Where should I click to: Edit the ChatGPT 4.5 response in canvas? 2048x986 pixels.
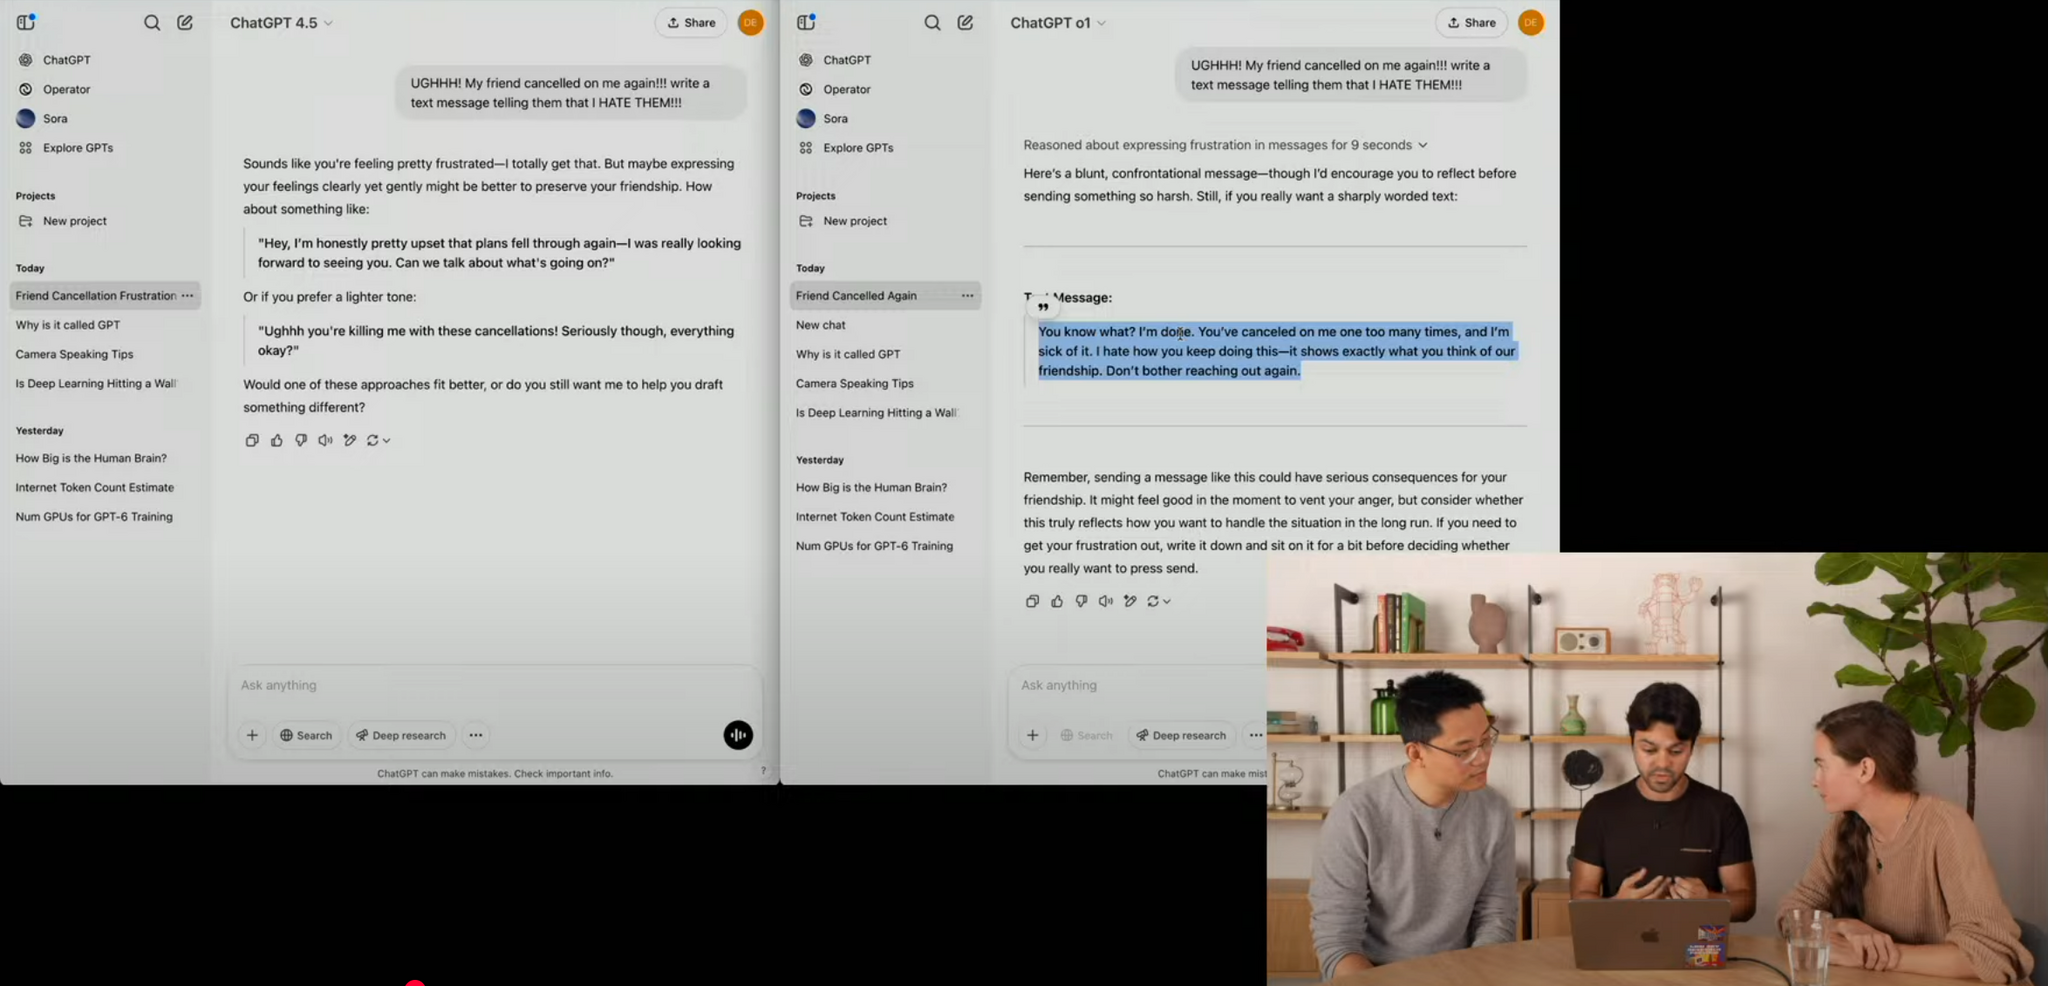pos(350,440)
